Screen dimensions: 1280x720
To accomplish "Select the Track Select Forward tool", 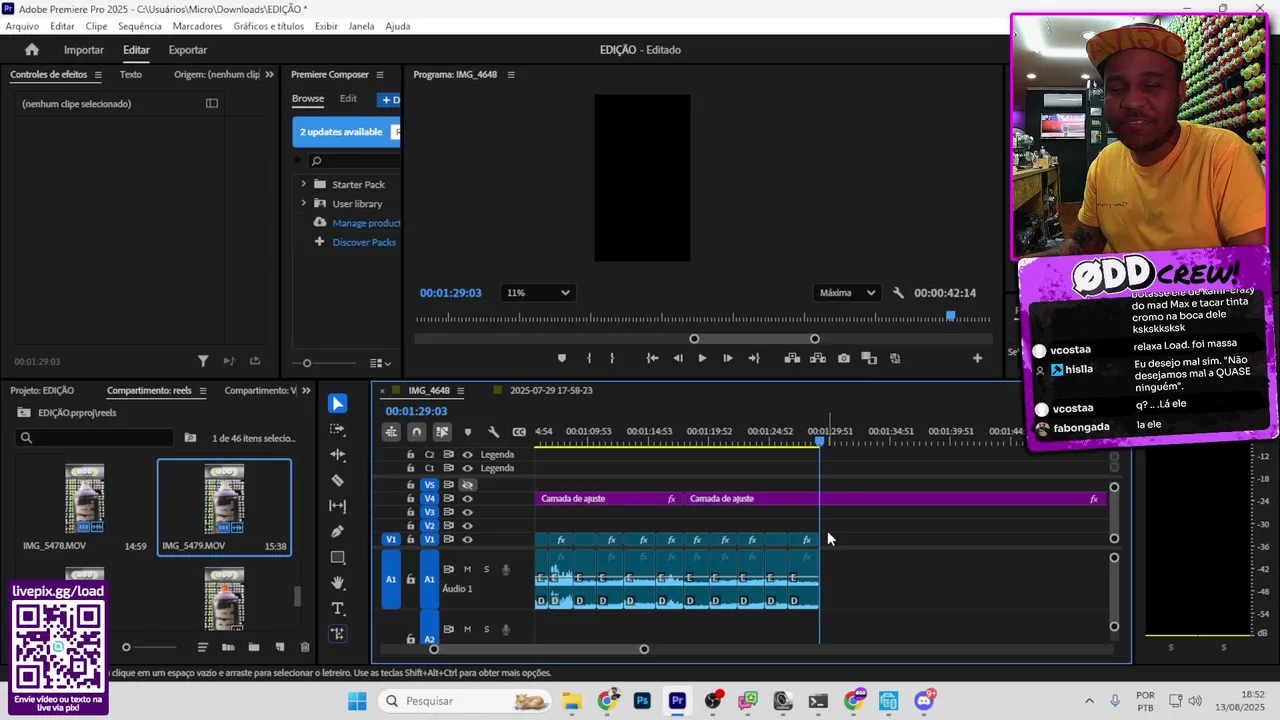I will pyautogui.click(x=337, y=429).
